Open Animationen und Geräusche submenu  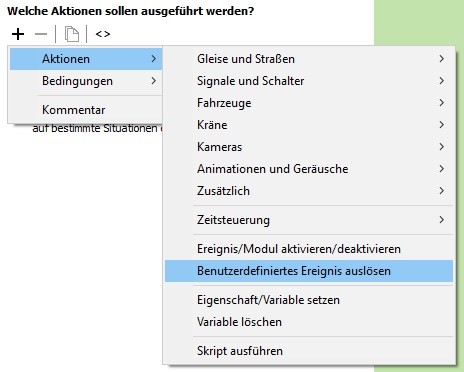click(309, 169)
